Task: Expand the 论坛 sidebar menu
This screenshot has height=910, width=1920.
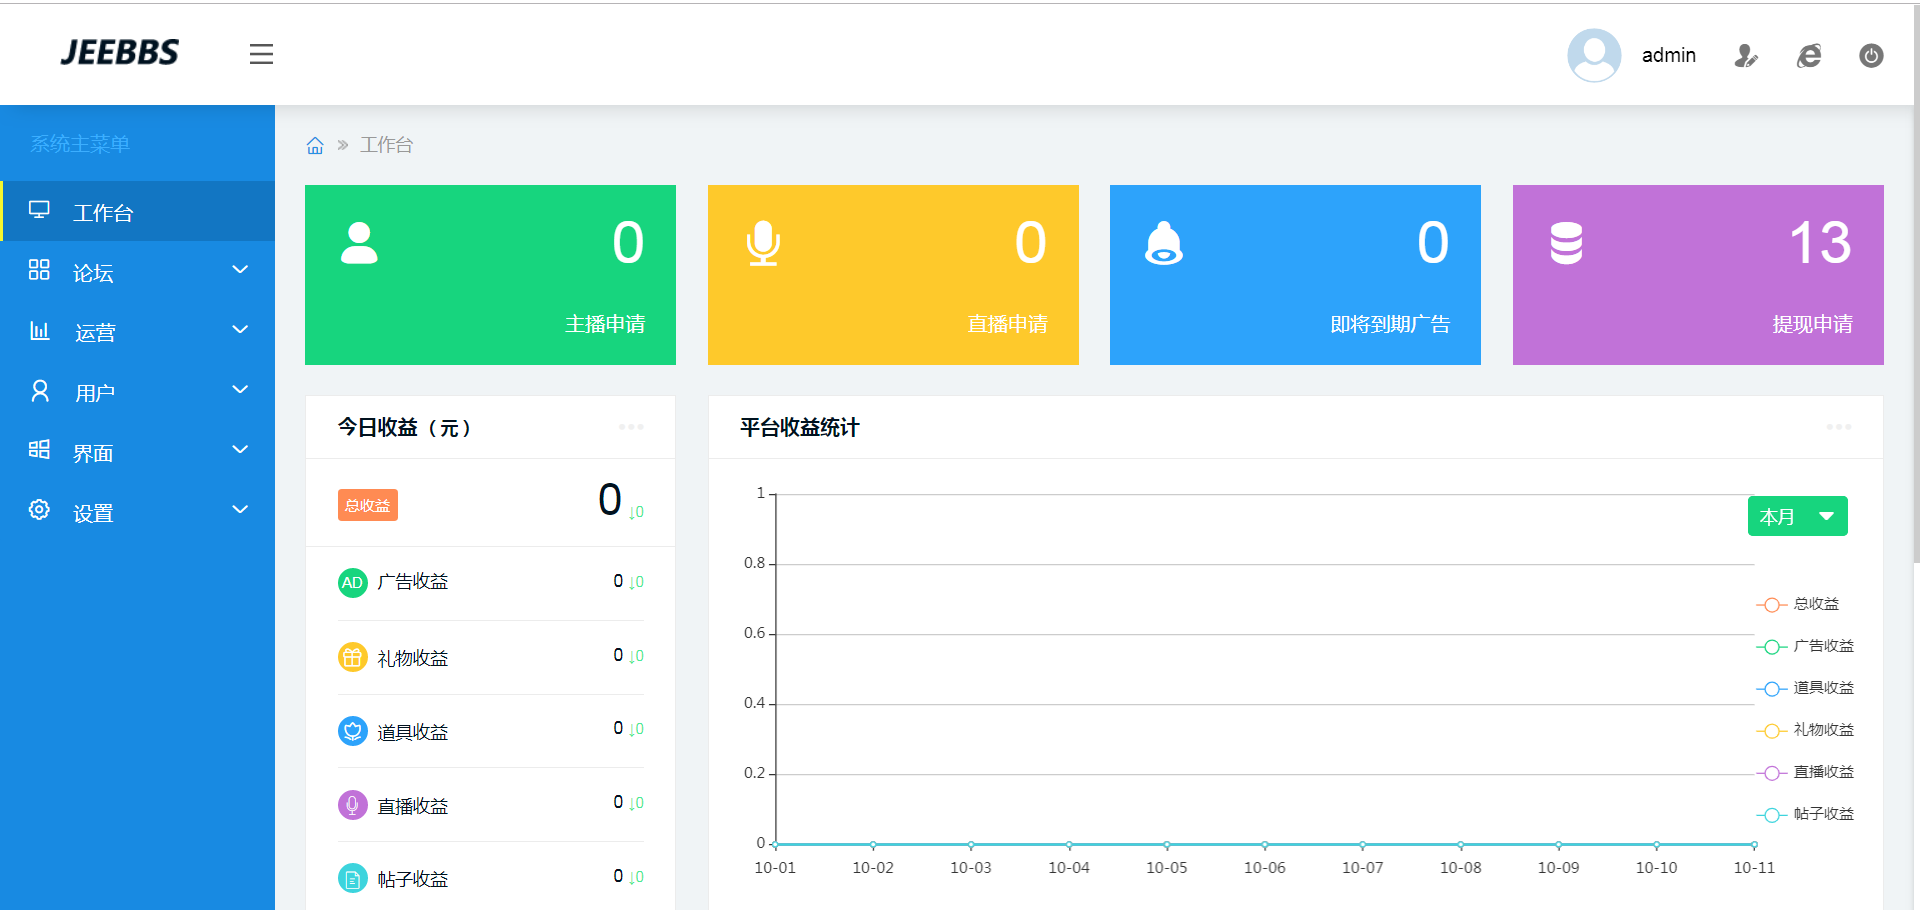Action: 138,271
